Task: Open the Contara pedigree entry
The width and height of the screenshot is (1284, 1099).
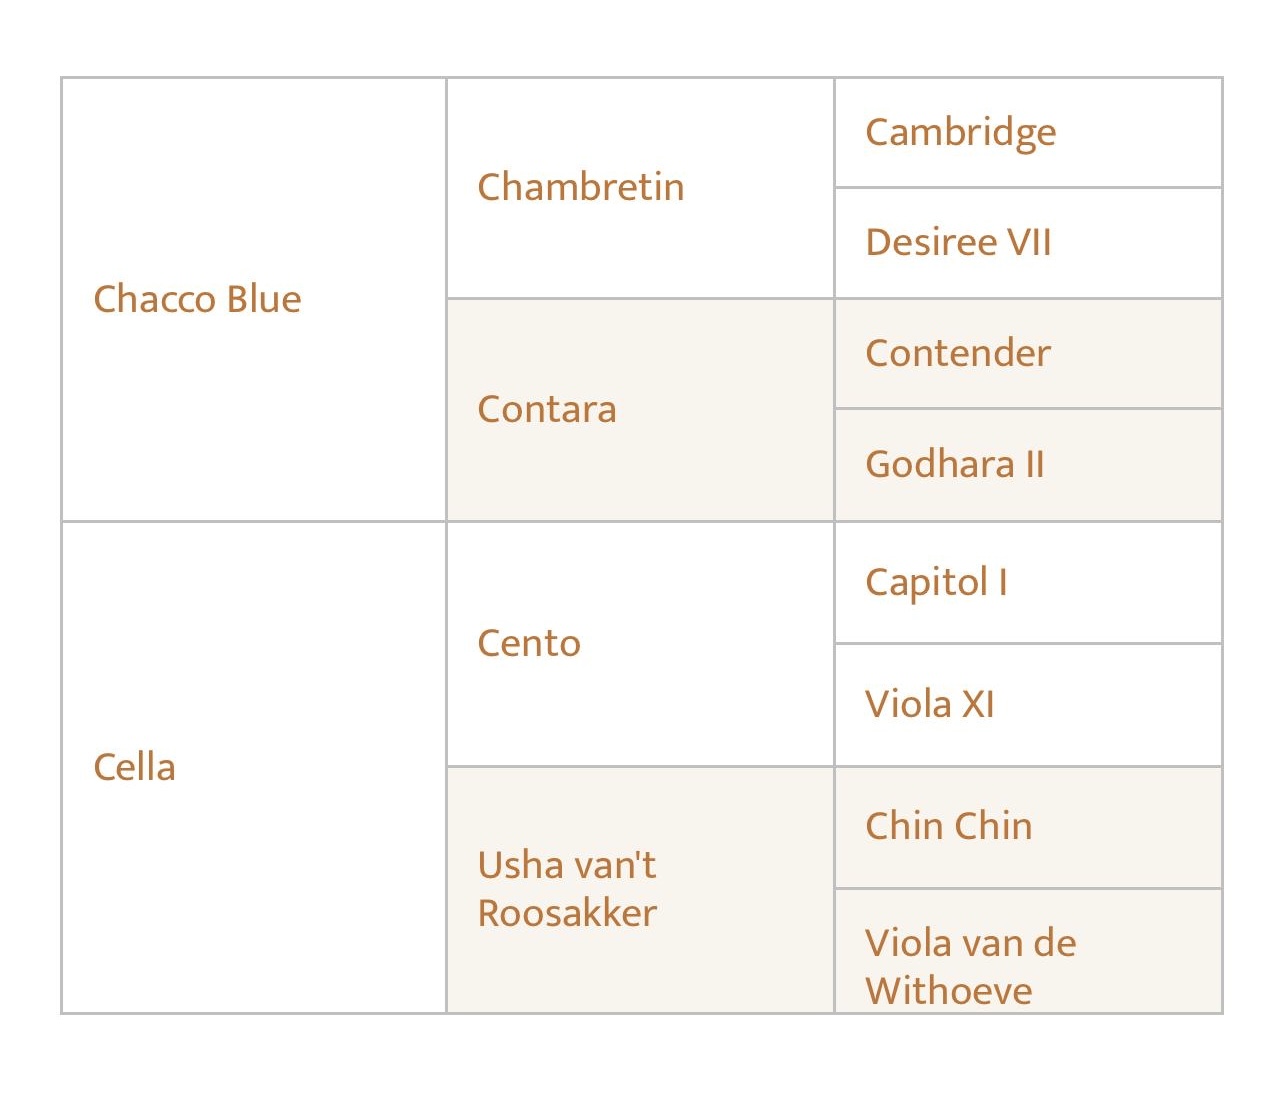Action: tap(547, 409)
